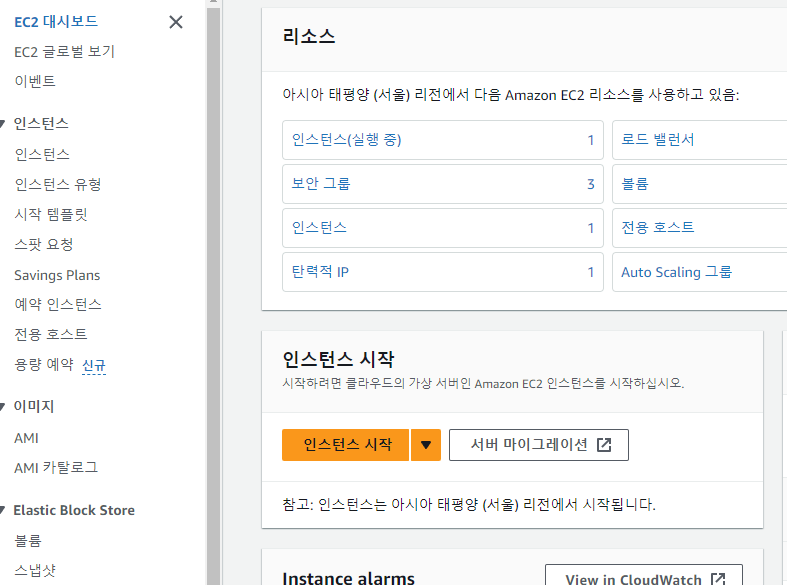Screen dimensions: 787x585
Task: Open dropdown arrow beside 인스턴스 시작 button
Action: (426, 445)
